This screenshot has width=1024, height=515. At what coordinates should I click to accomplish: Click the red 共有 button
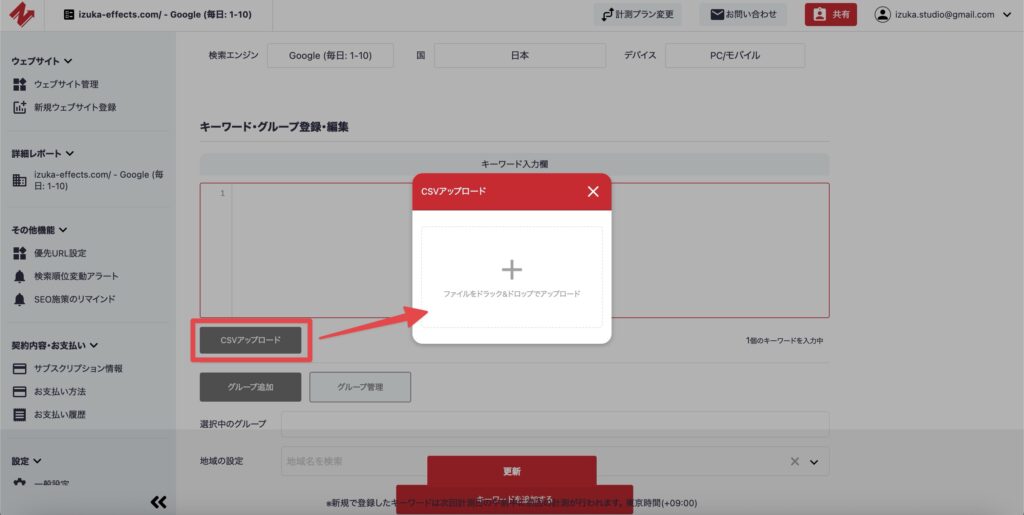click(831, 15)
